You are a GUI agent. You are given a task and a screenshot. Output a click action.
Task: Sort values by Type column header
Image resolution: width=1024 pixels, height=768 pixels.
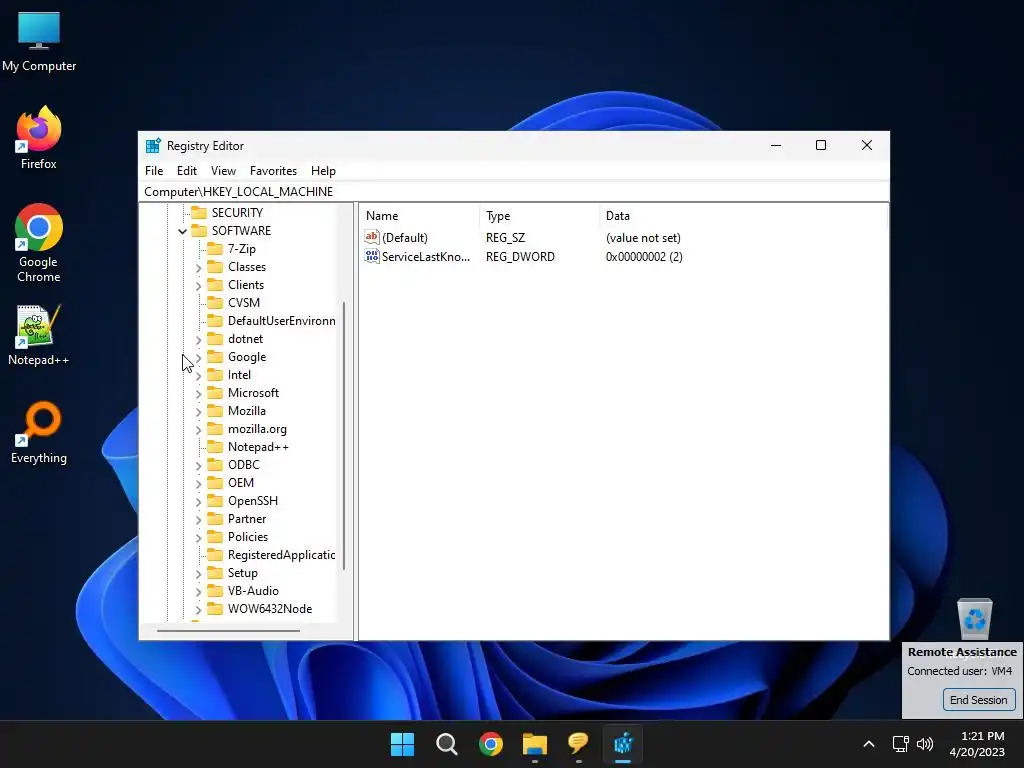coord(539,216)
